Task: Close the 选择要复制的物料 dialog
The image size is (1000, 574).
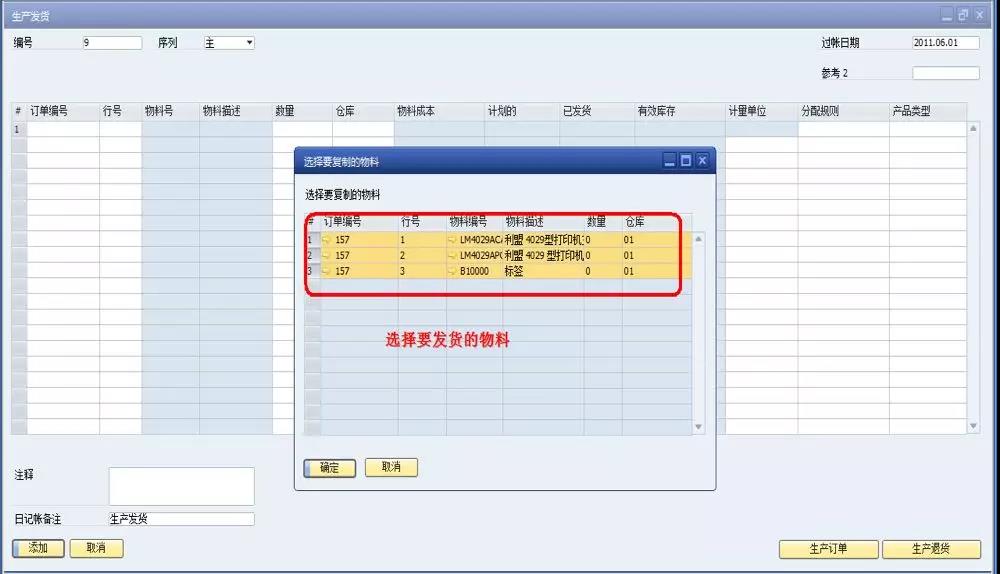Action: [702, 160]
